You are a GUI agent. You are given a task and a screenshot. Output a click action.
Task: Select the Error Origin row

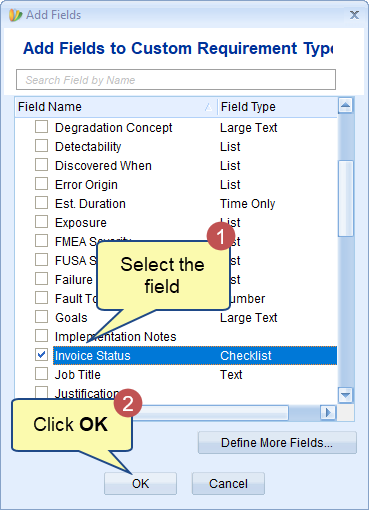coord(195,184)
